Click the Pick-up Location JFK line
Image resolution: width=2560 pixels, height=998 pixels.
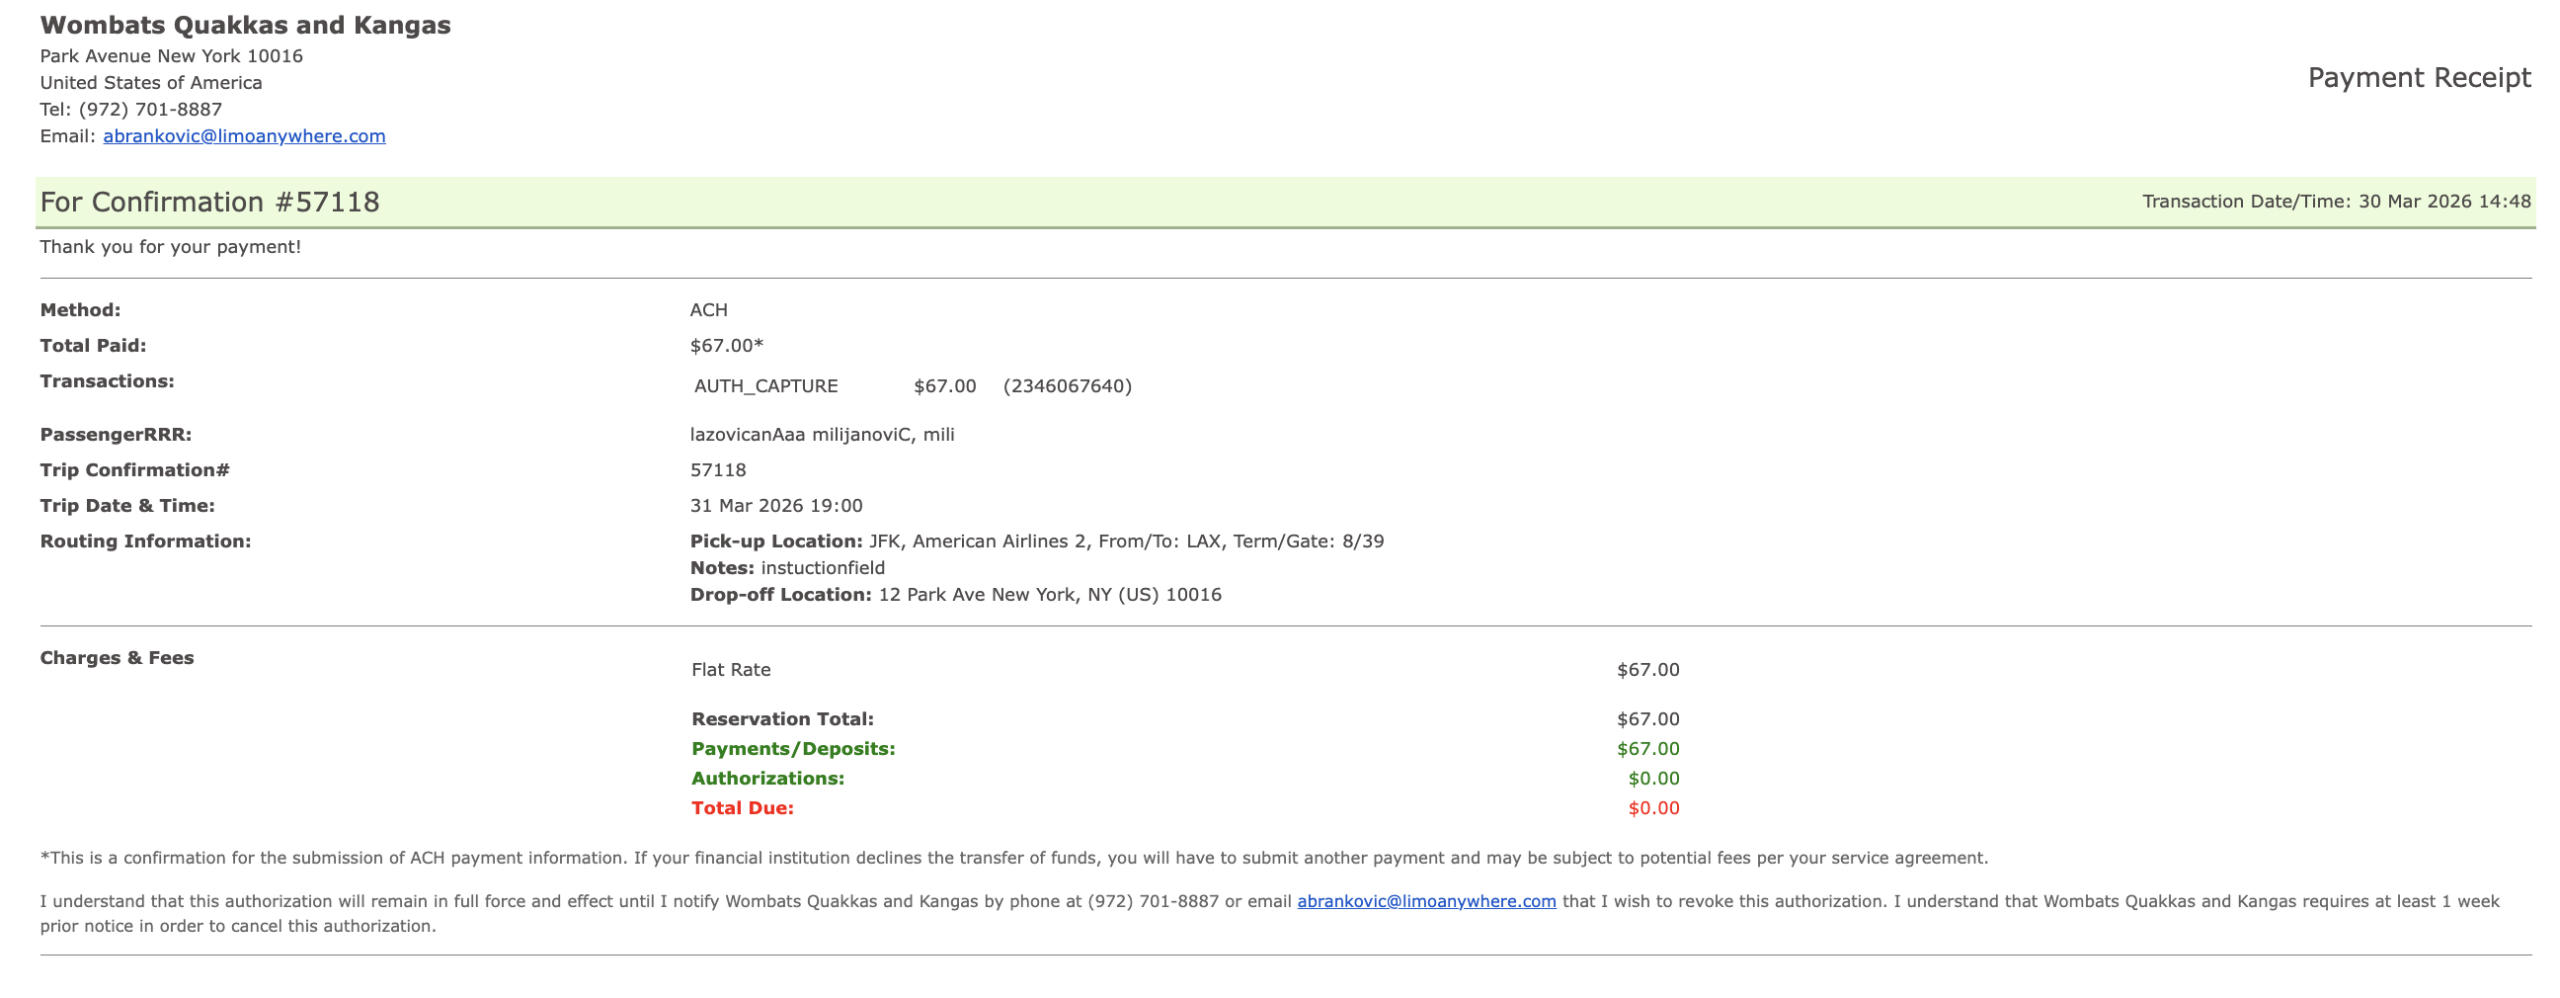tap(1035, 542)
